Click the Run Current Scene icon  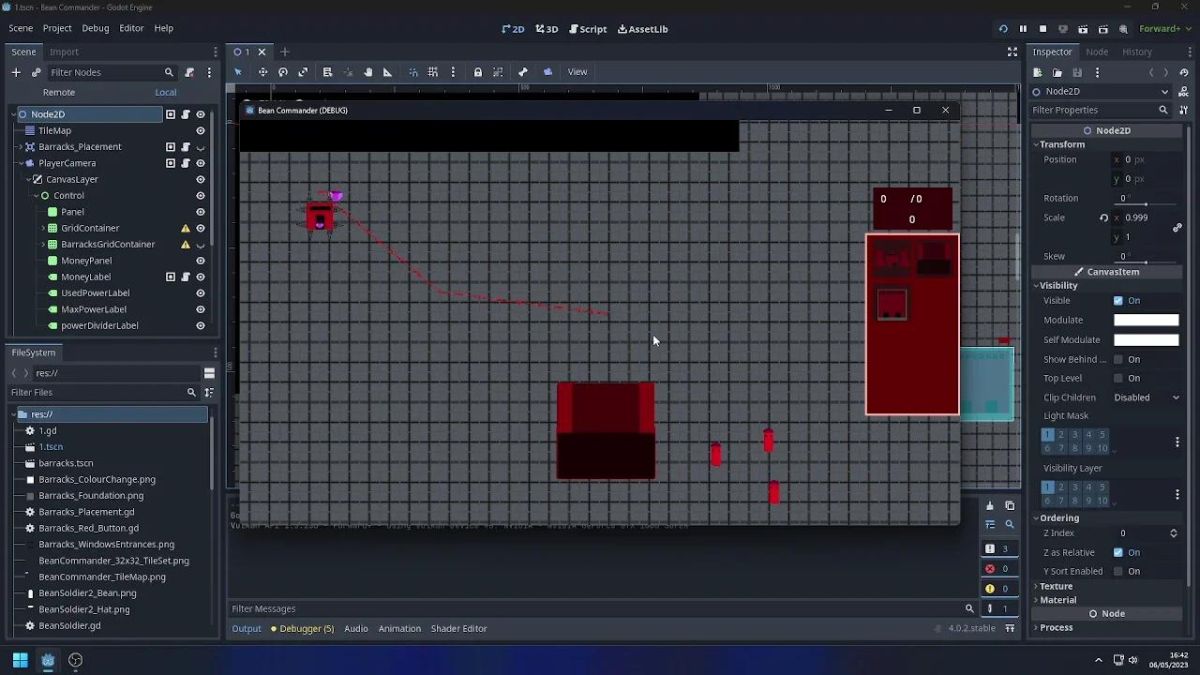[x=1083, y=29]
